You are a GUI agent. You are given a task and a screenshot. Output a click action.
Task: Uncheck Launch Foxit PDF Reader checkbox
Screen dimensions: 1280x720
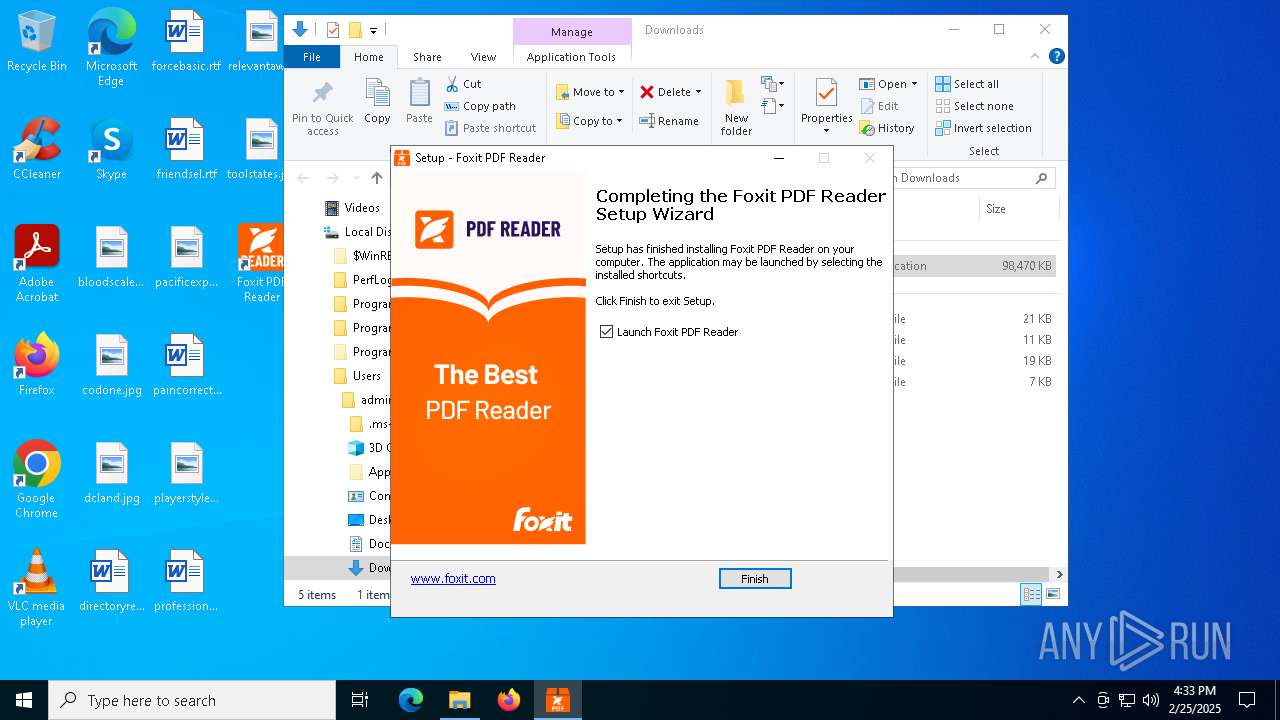tap(606, 332)
